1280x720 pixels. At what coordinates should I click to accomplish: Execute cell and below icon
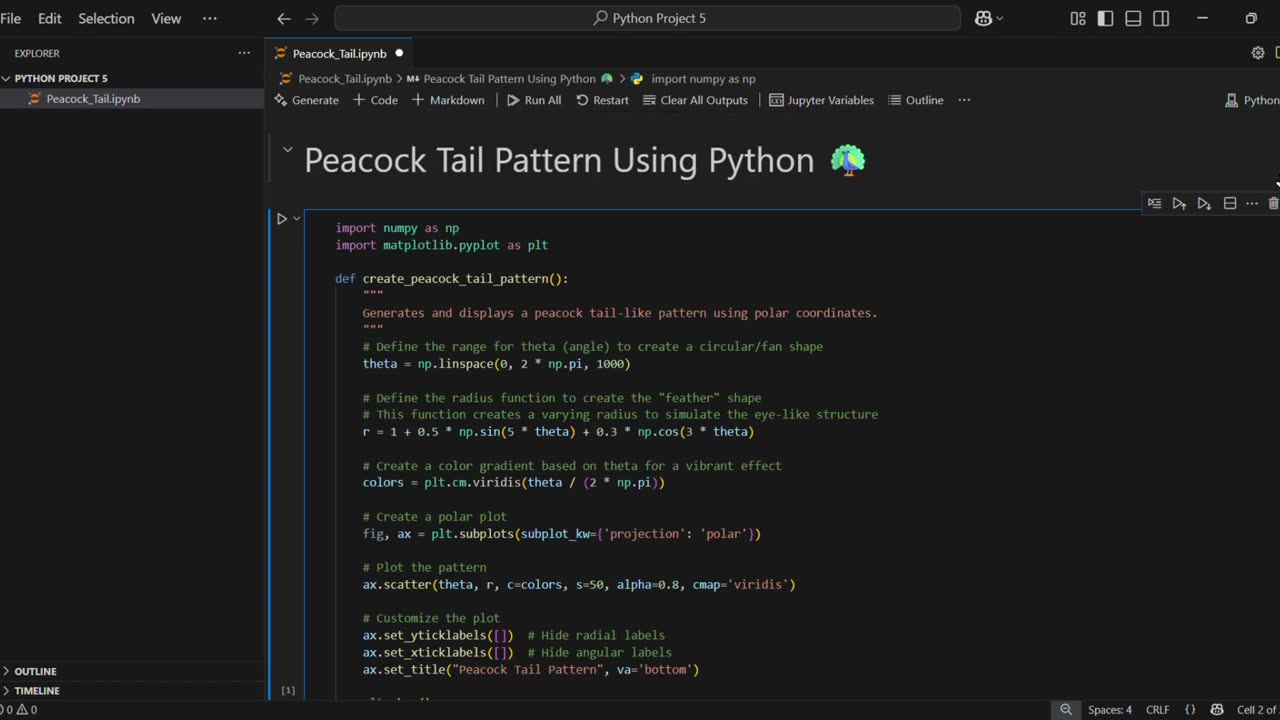coord(1204,203)
